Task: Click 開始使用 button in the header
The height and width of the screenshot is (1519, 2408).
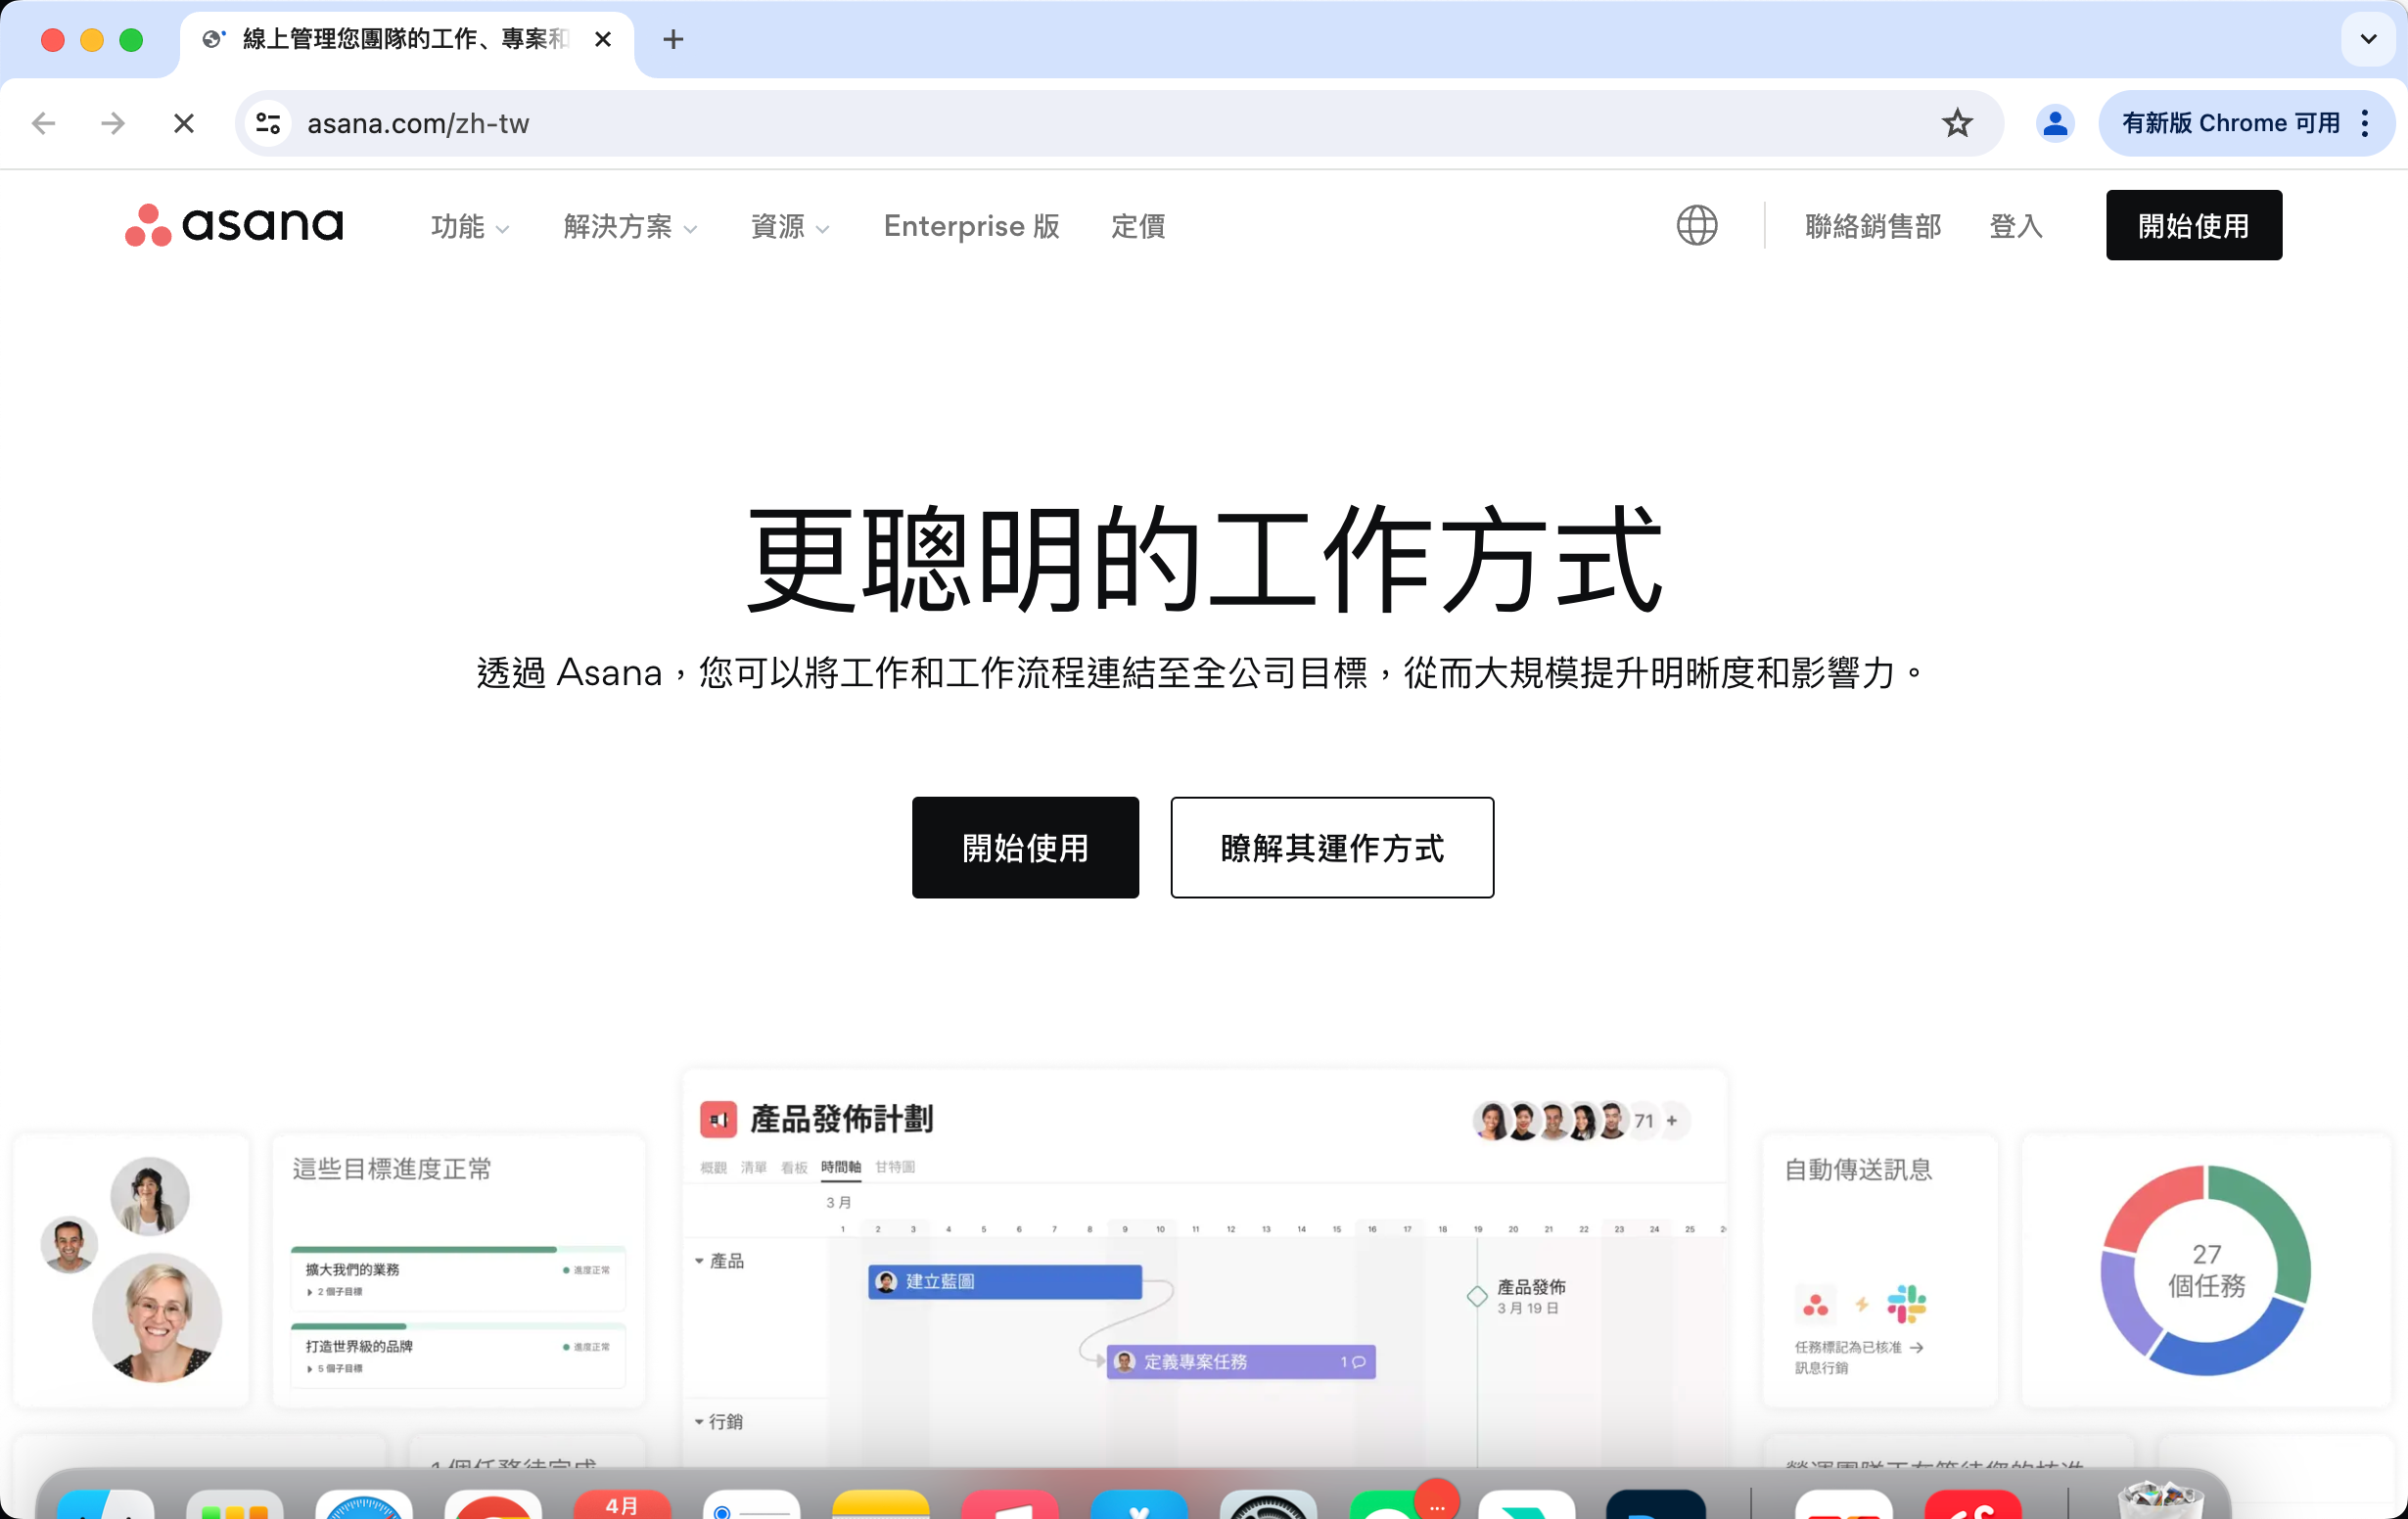Action: tap(2194, 225)
